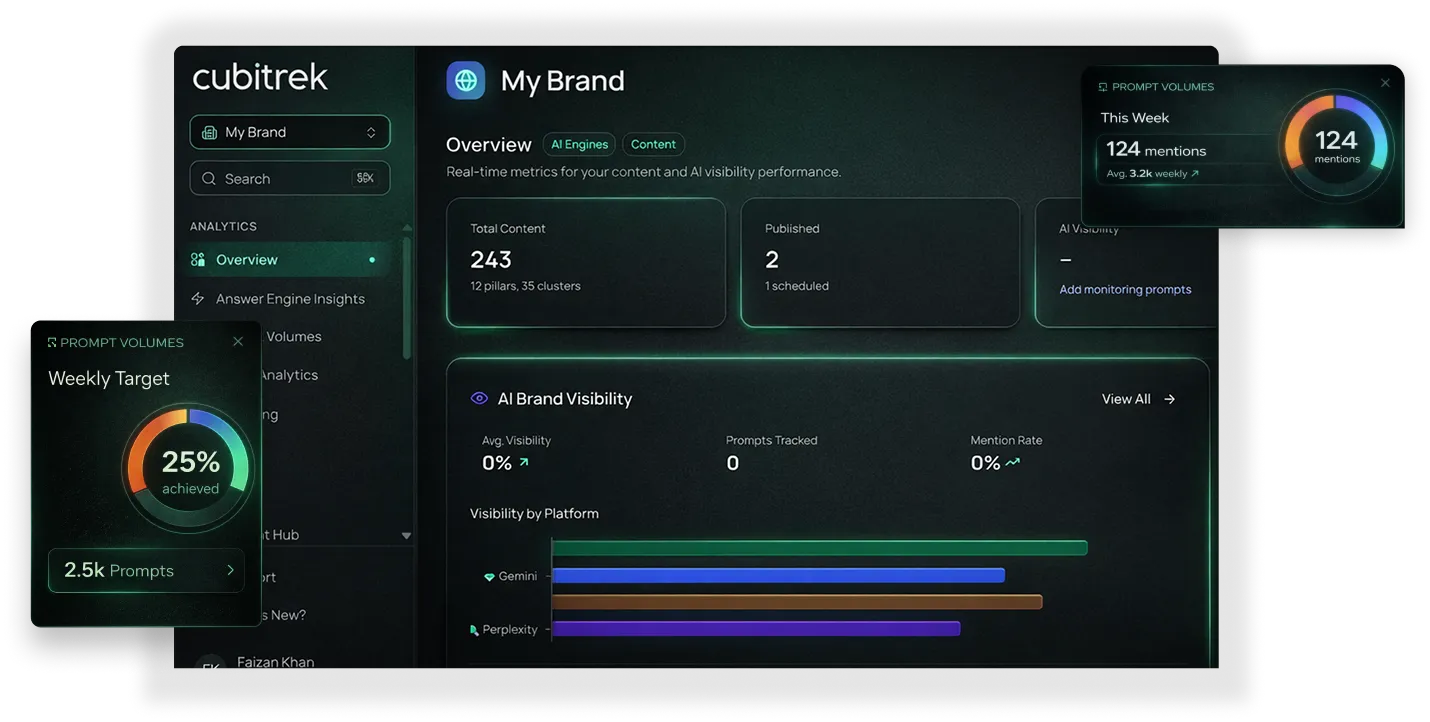The height and width of the screenshot is (722, 1430).
Task: Close the This Week prompt volumes card
Action: (x=1385, y=83)
